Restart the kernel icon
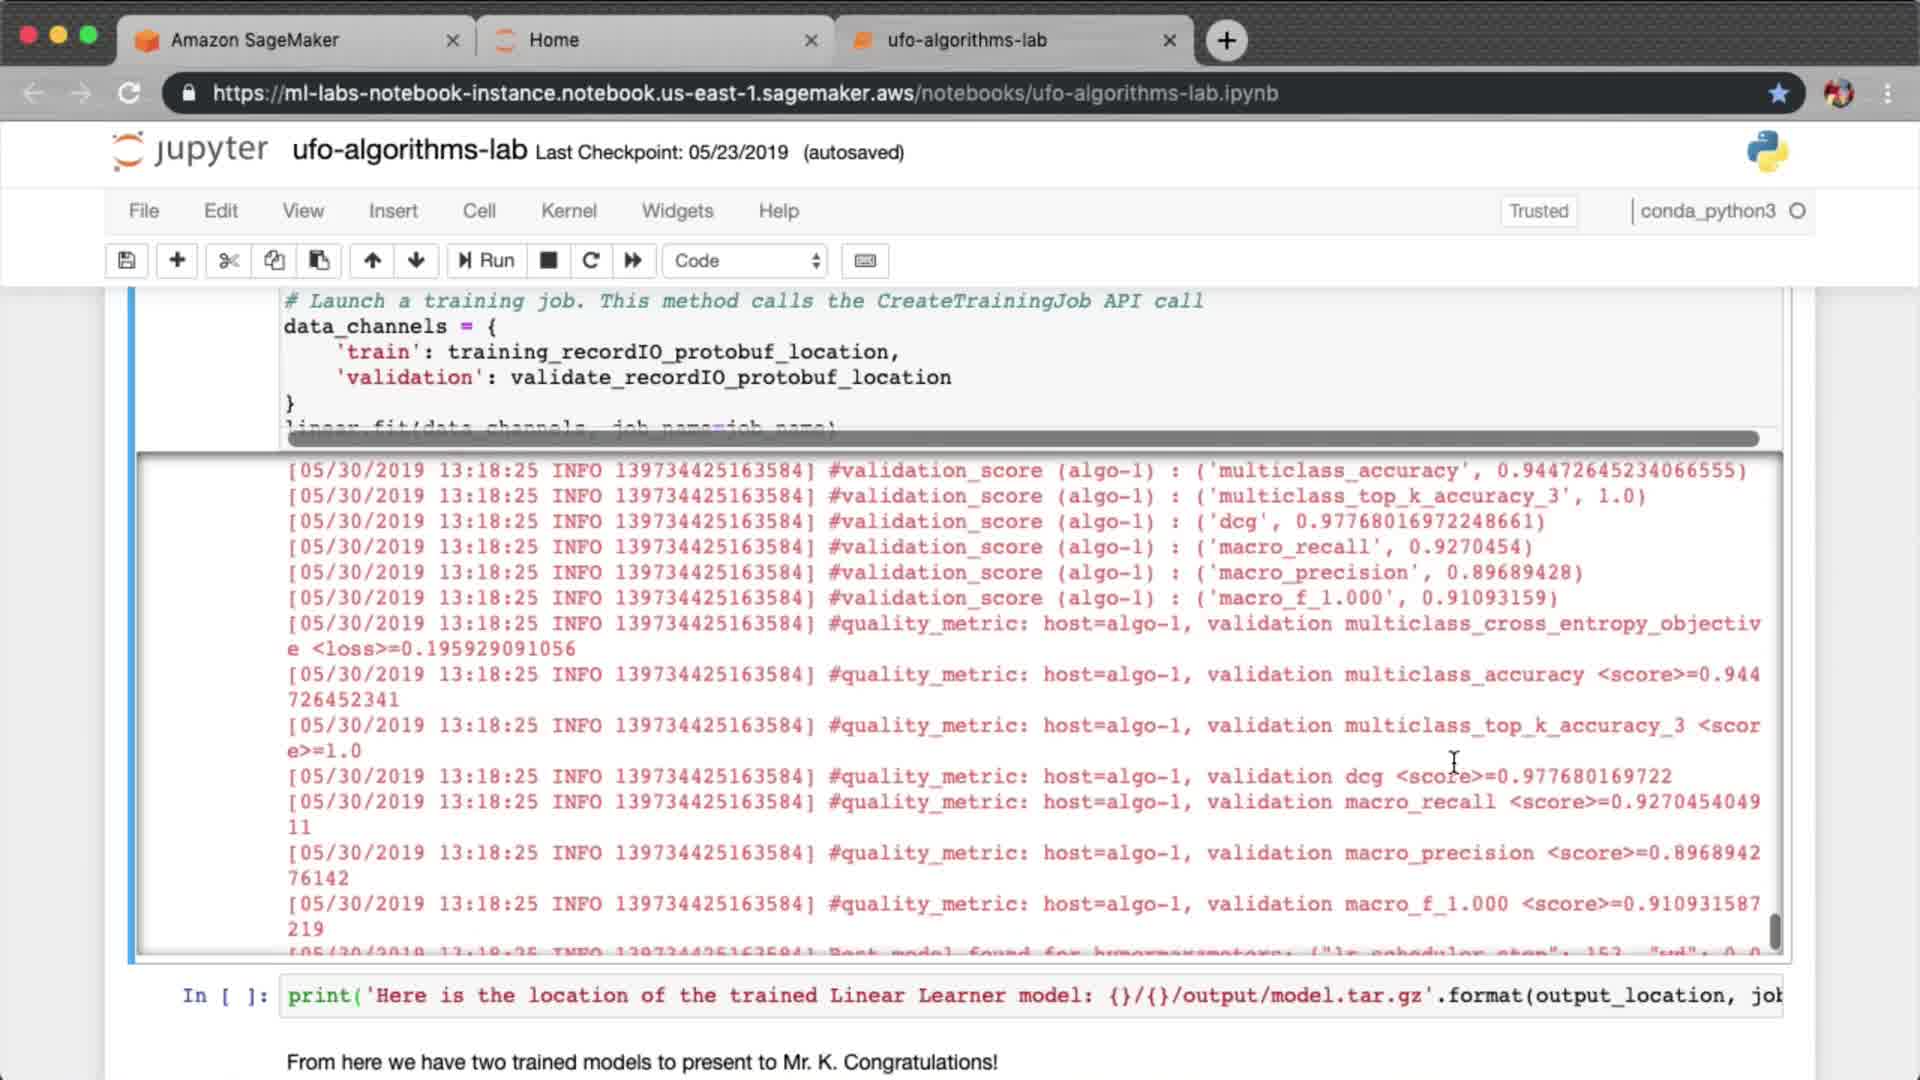Image resolution: width=1920 pixels, height=1080 pixels. click(x=590, y=261)
